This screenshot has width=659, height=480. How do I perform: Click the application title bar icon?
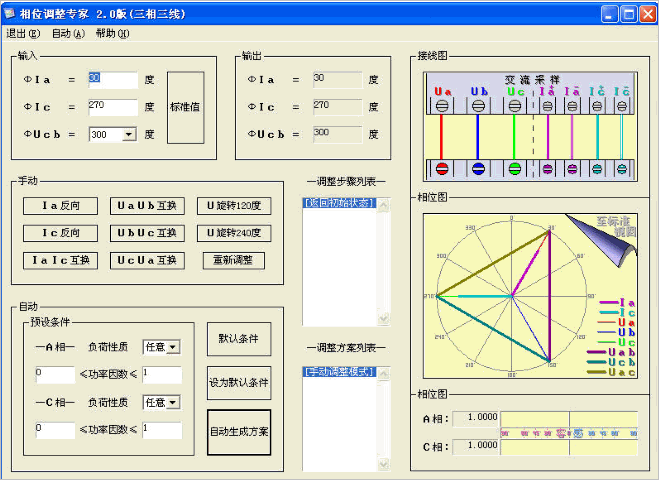click(9, 13)
